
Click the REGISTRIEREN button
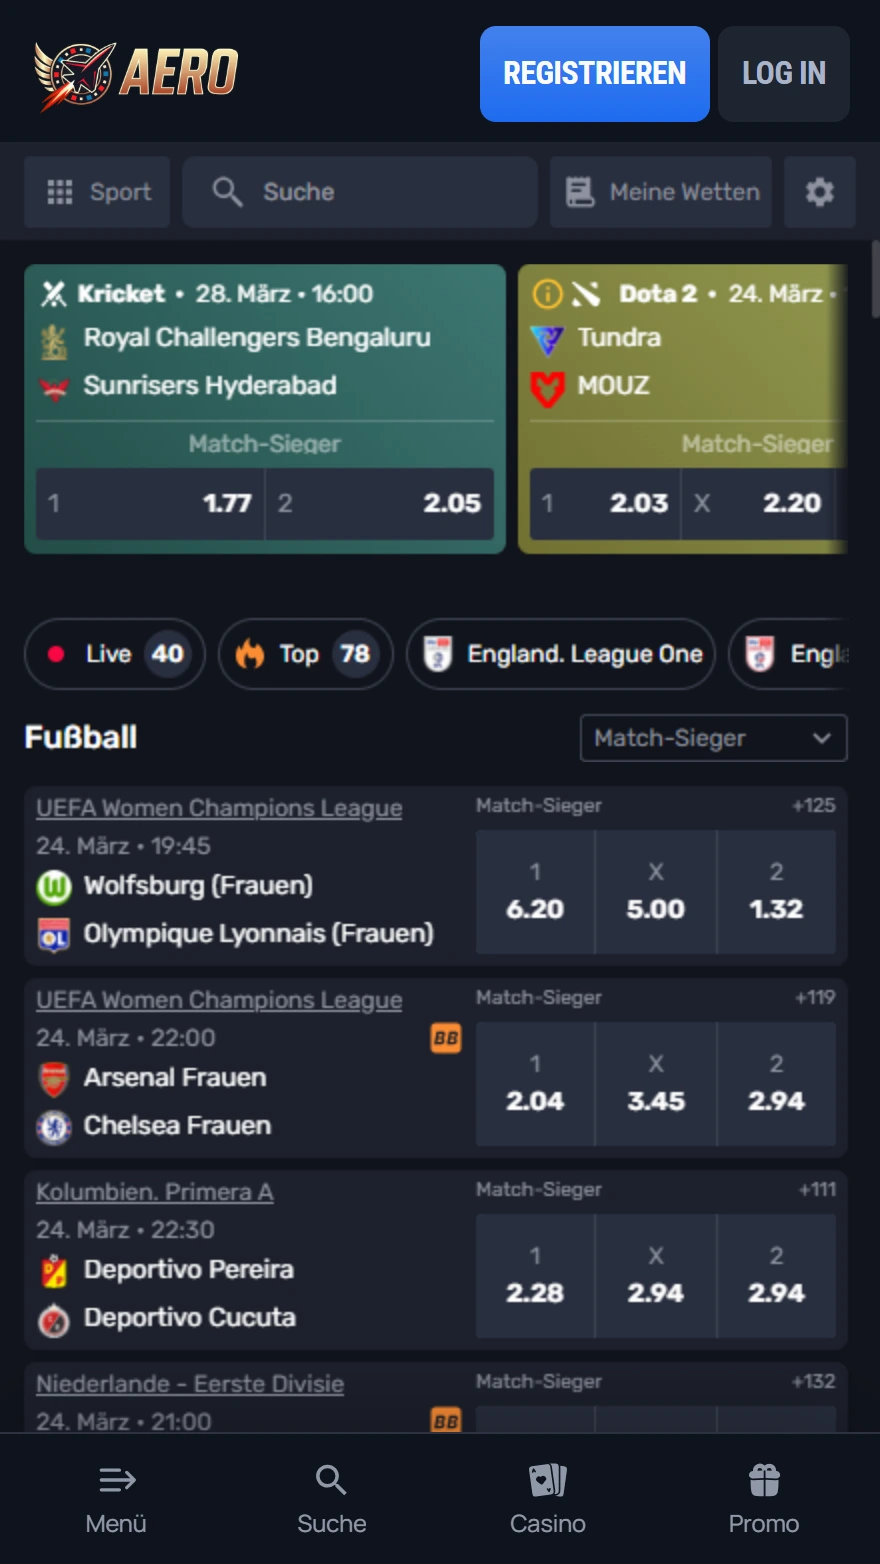click(x=594, y=74)
